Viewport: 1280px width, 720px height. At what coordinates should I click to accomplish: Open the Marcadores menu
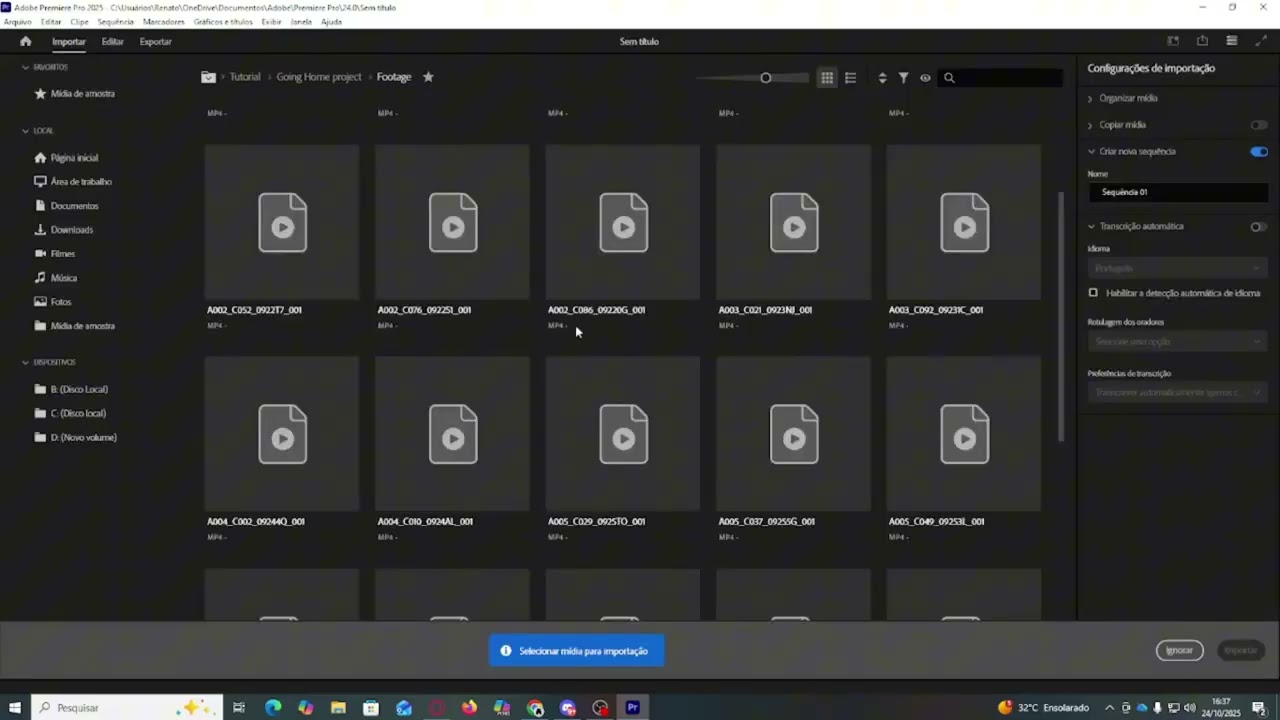[x=163, y=22]
